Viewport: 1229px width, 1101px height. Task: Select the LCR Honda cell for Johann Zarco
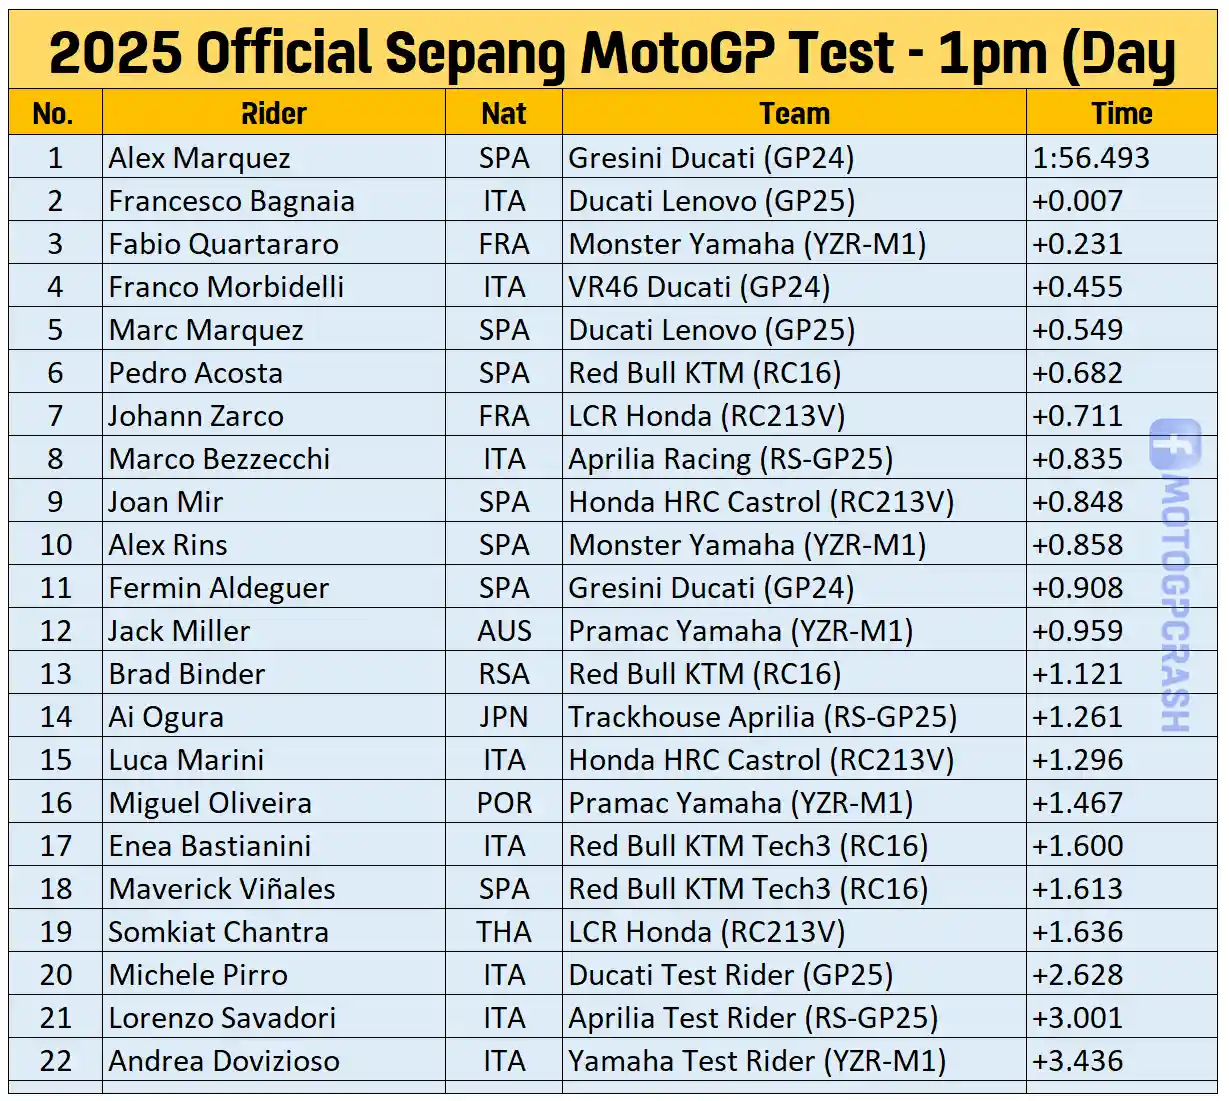pos(707,416)
